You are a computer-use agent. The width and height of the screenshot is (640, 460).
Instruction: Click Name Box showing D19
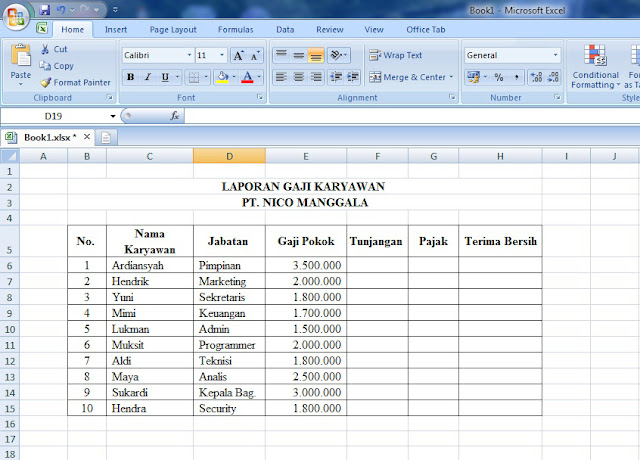tap(53, 116)
